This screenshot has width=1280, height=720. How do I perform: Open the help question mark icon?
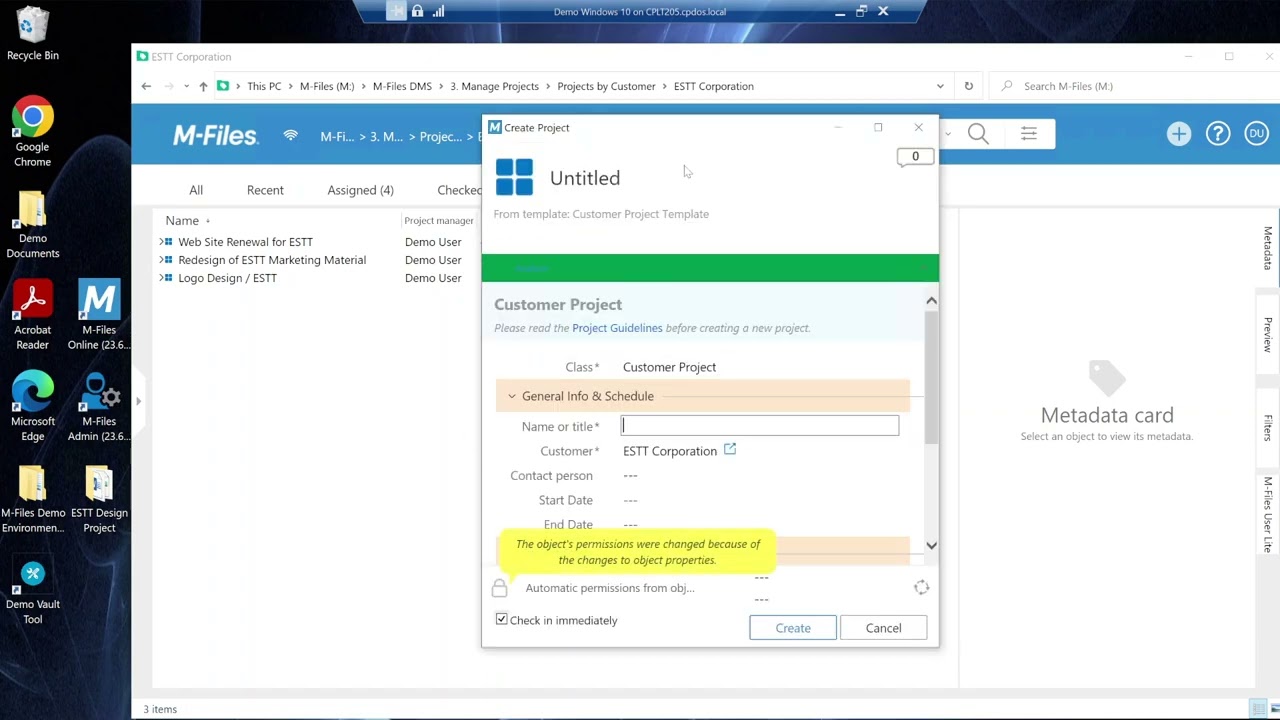pos(1218,134)
